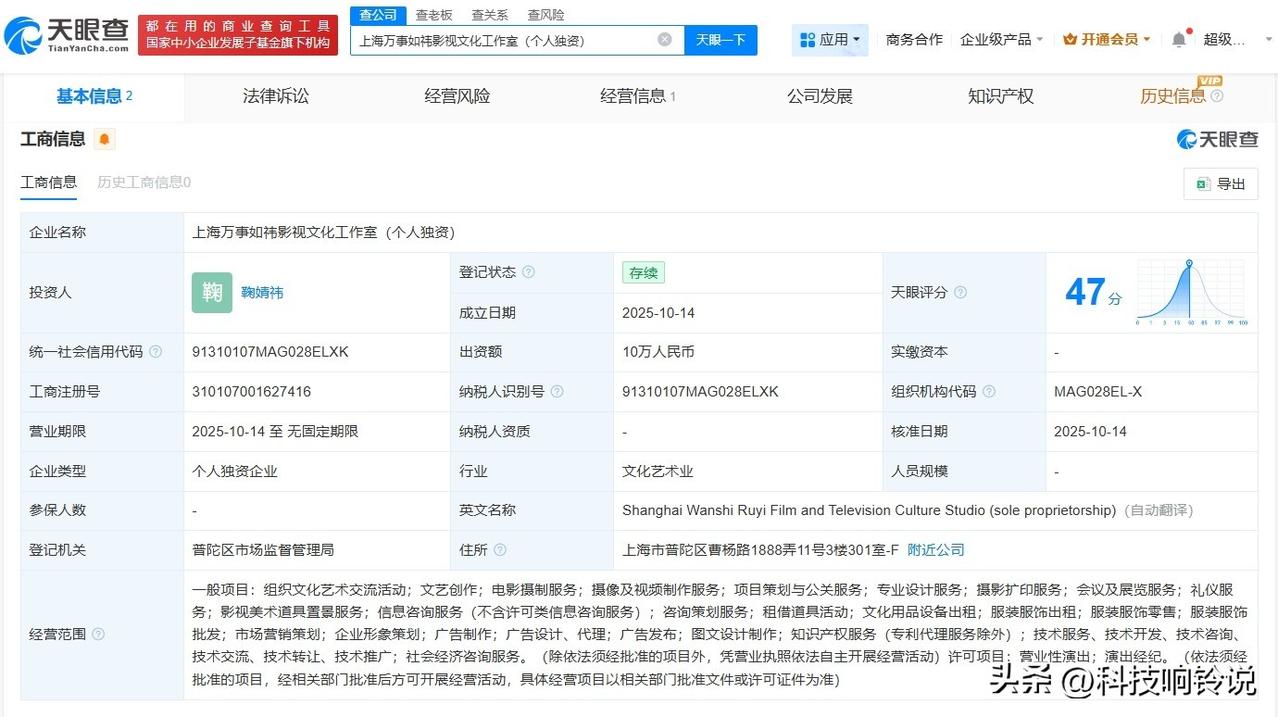Click the score distribution chart

[x=1190, y=292]
